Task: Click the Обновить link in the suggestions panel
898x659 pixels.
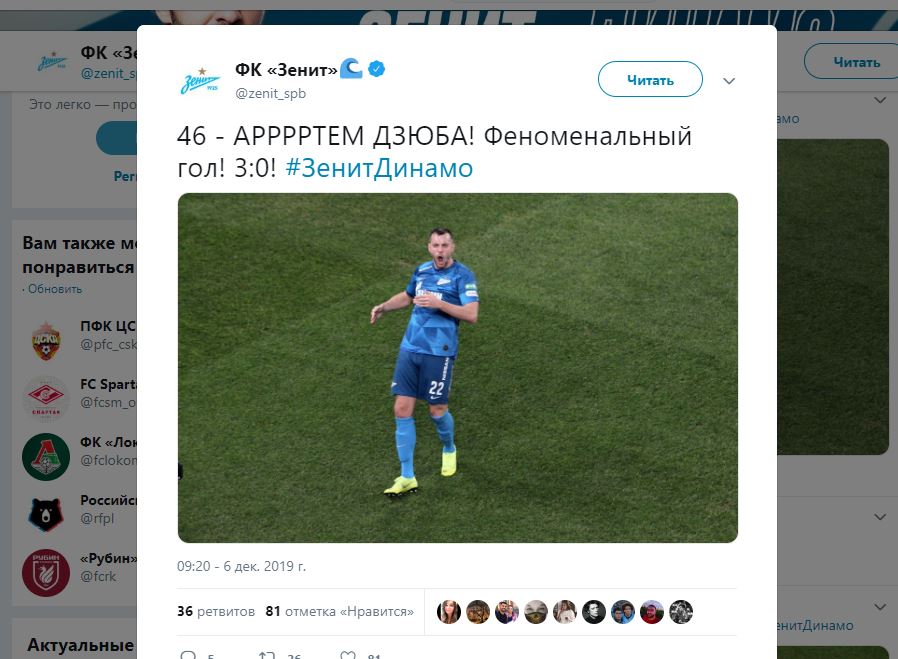Action: (x=55, y=289)
